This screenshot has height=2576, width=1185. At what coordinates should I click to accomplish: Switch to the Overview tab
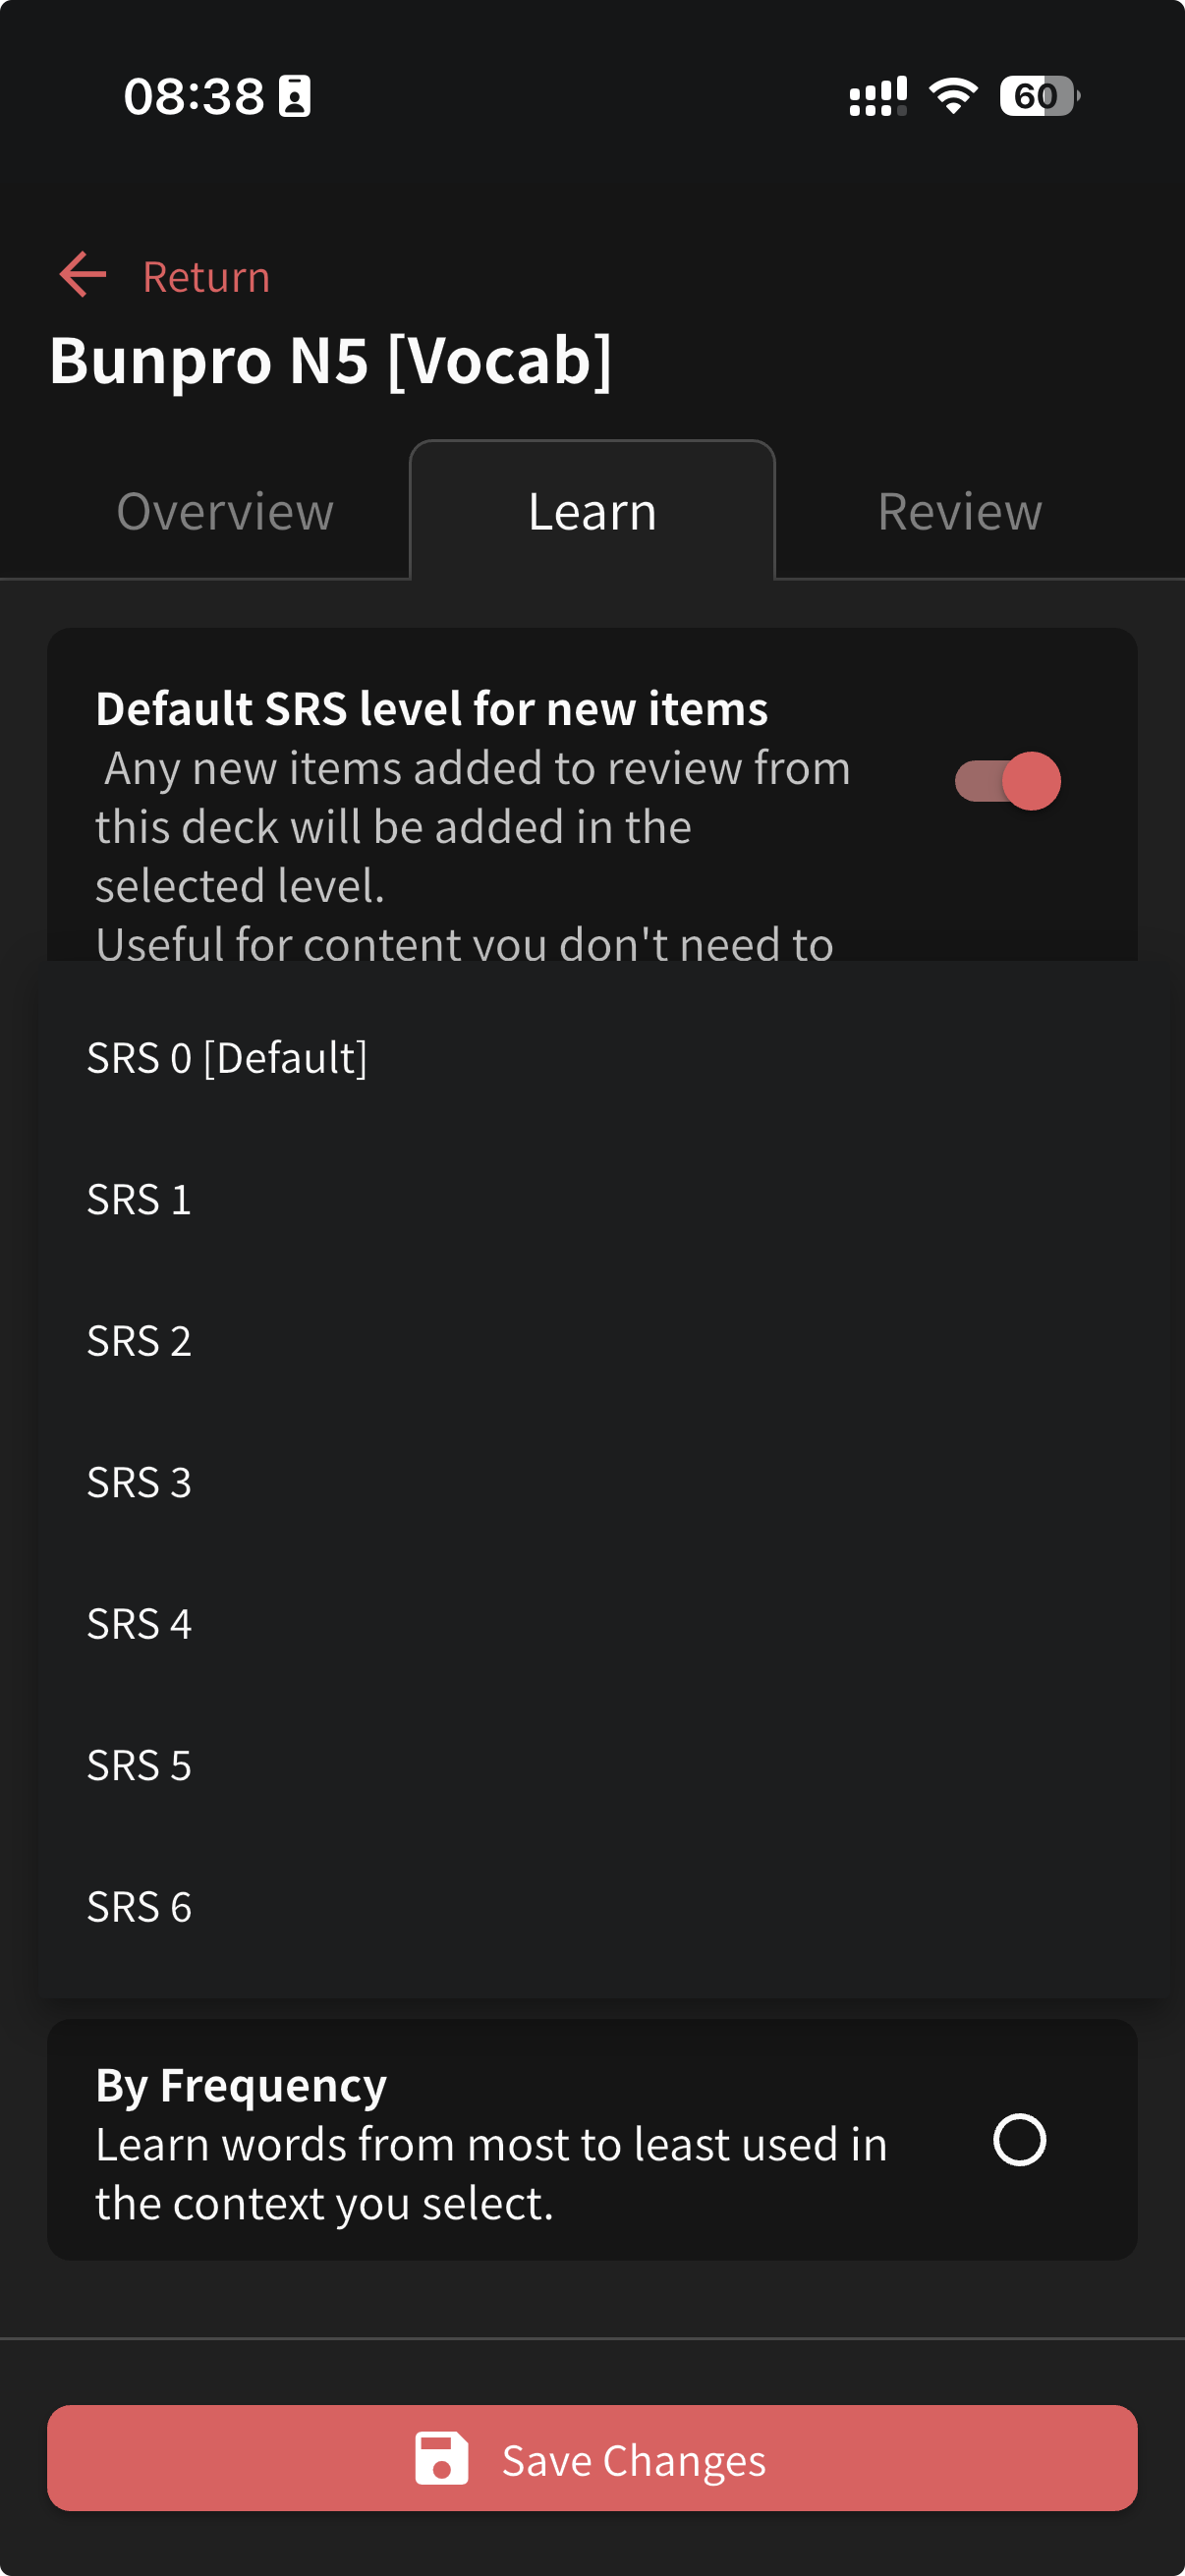pos(225,512)
